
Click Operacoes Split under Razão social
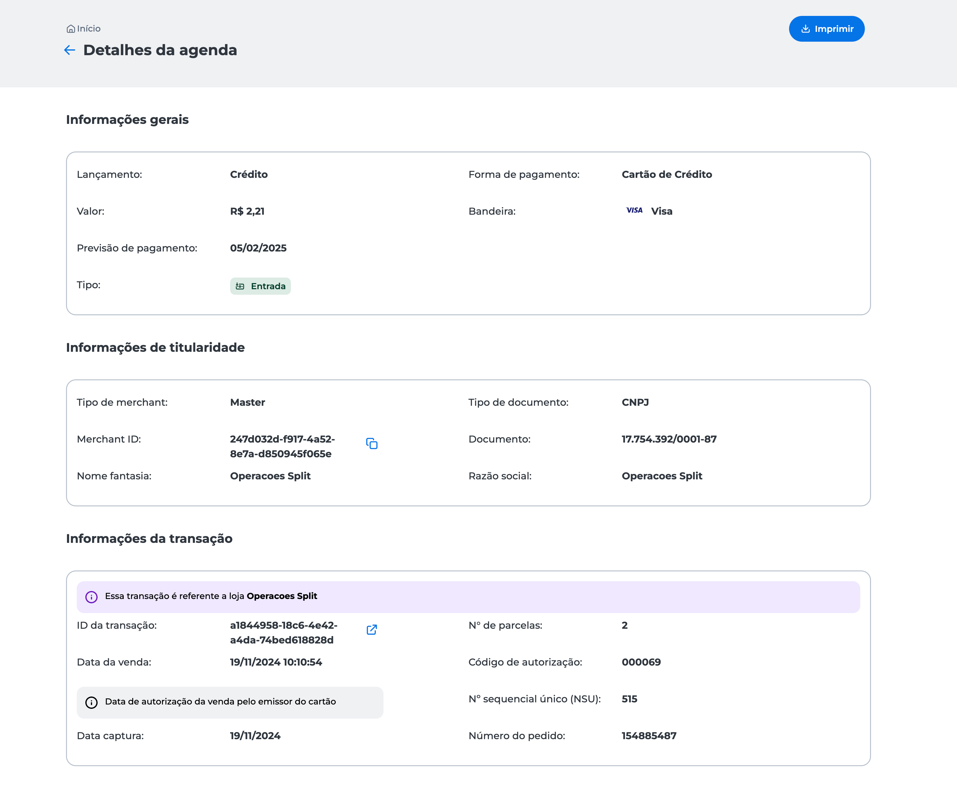click(x=662, y=475)
